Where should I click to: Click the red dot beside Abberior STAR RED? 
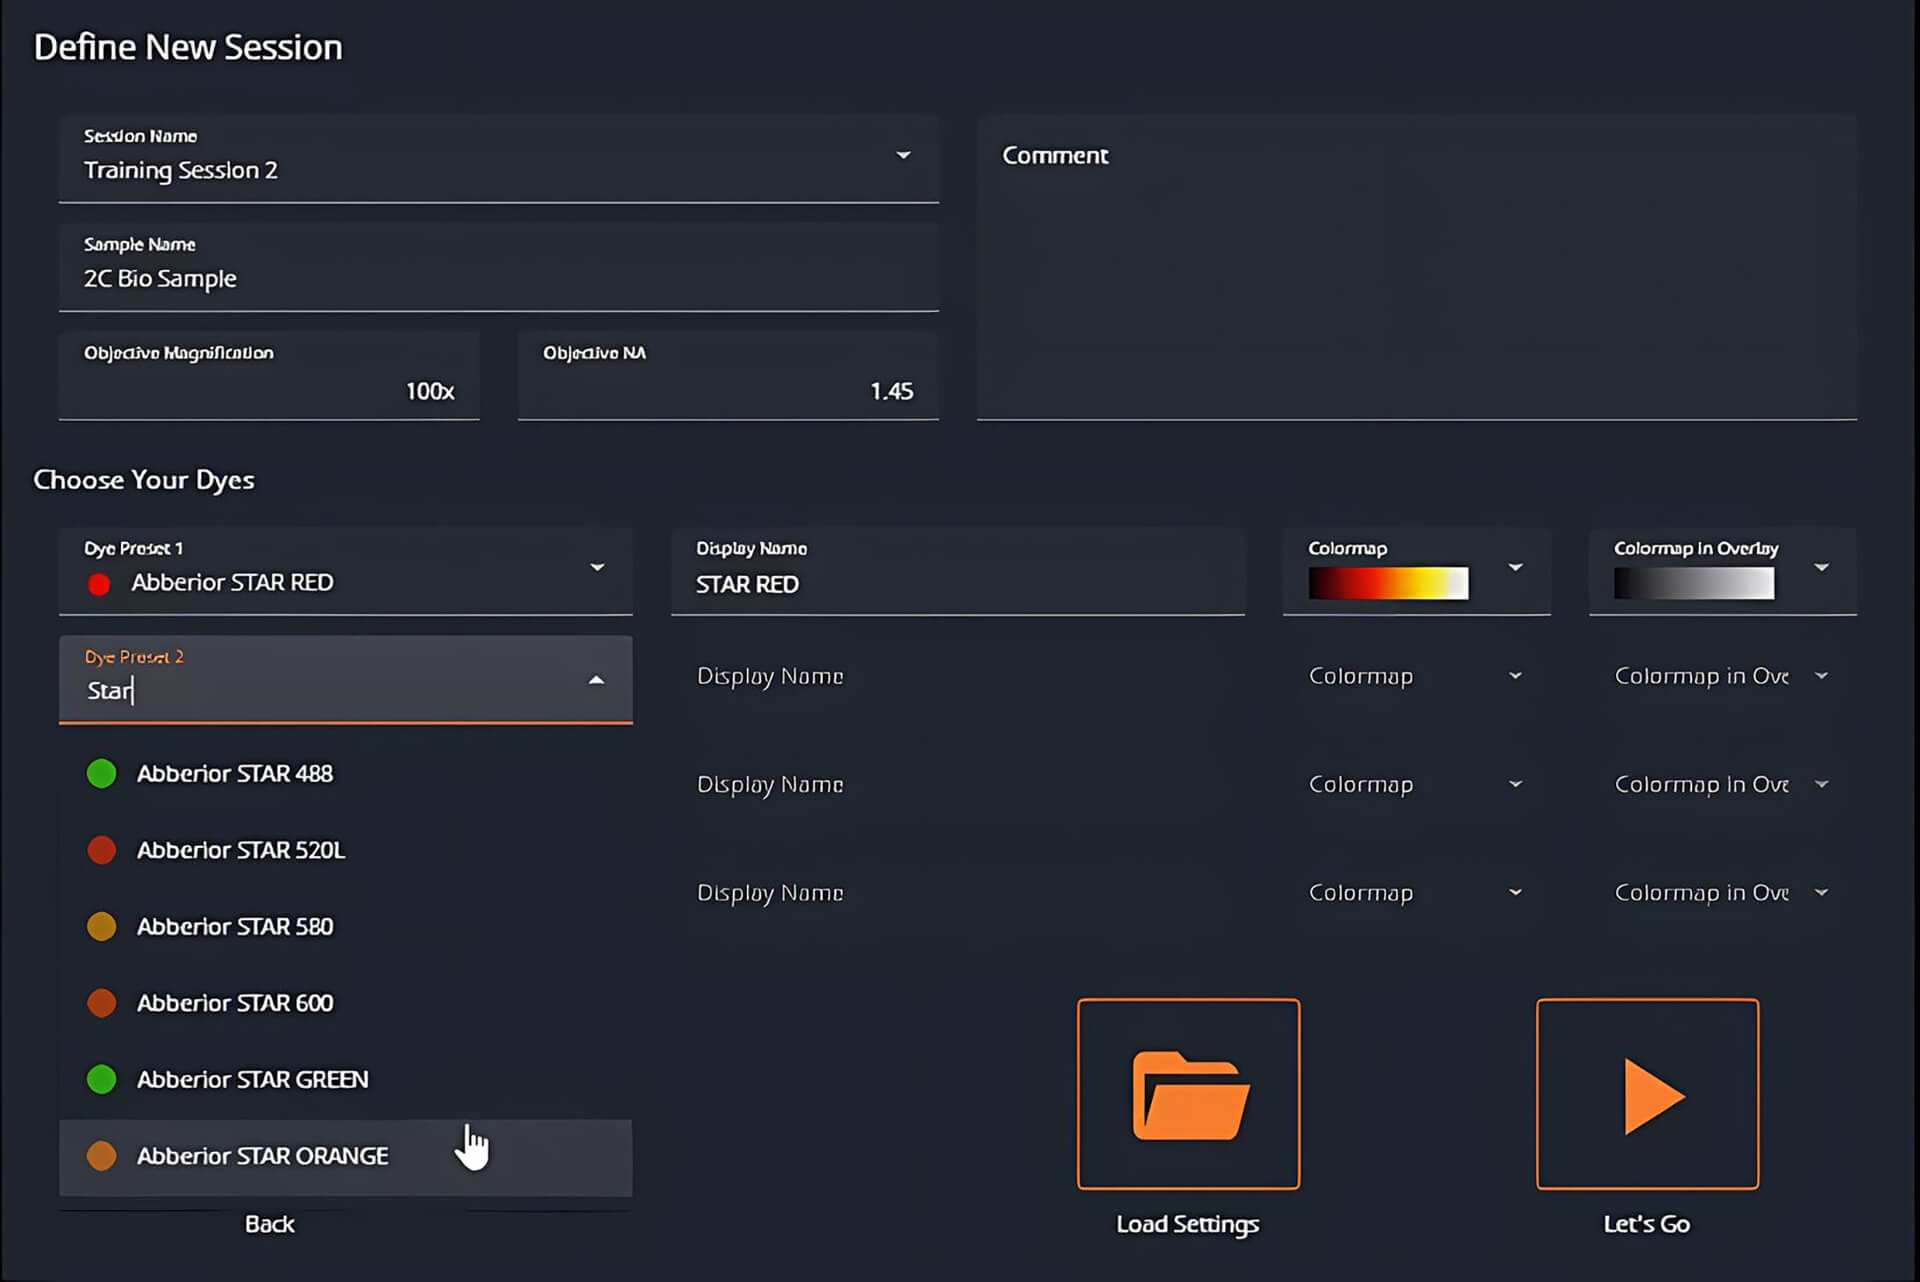pos(100,584)
